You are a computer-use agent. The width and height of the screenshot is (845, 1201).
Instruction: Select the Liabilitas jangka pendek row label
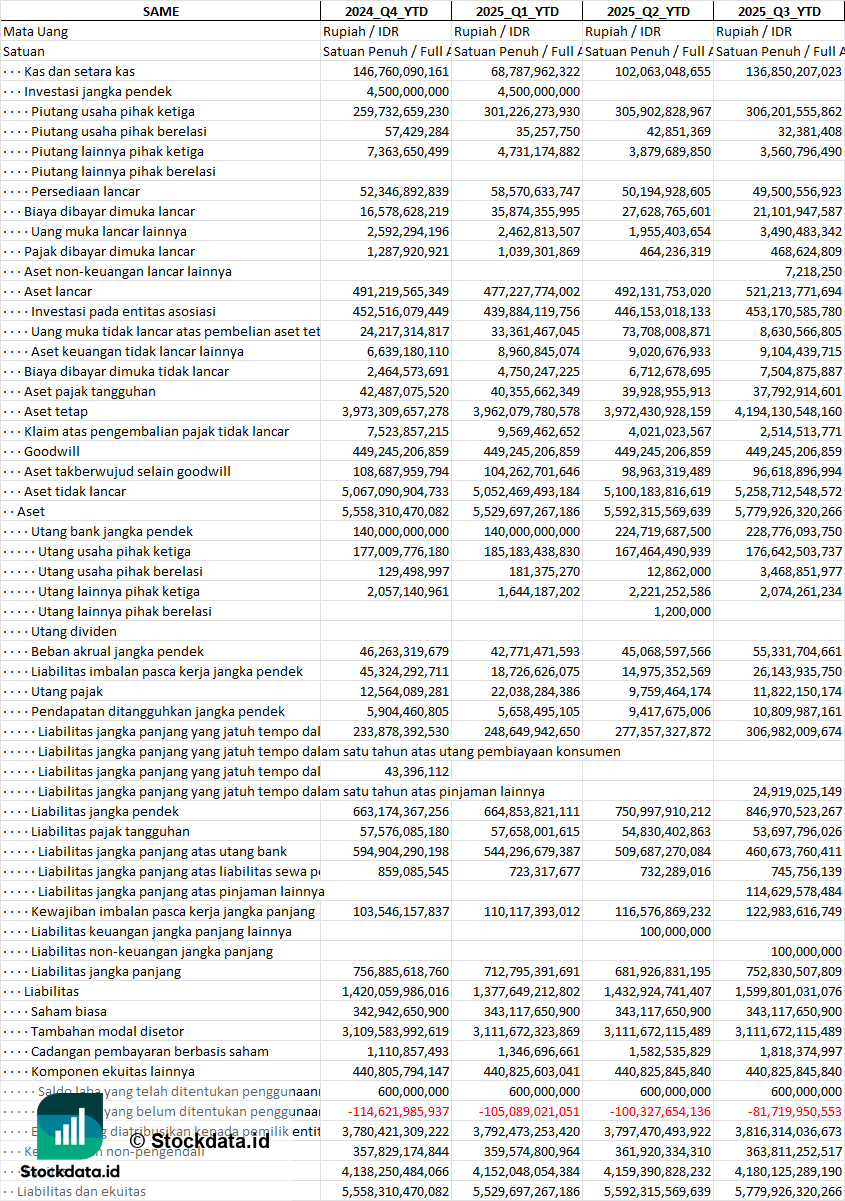click(x=105, y=811)
